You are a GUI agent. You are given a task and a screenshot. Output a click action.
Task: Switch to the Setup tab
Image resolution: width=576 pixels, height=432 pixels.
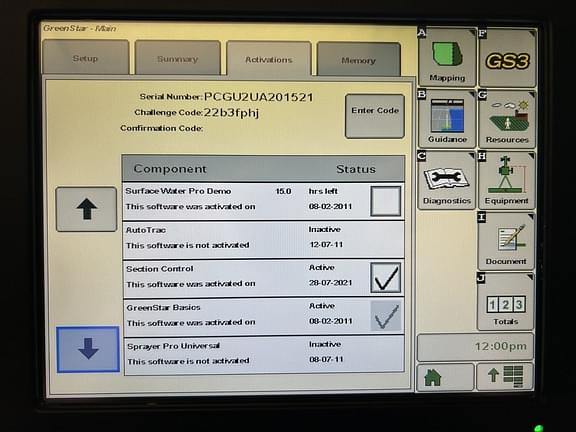pos(85,58)
